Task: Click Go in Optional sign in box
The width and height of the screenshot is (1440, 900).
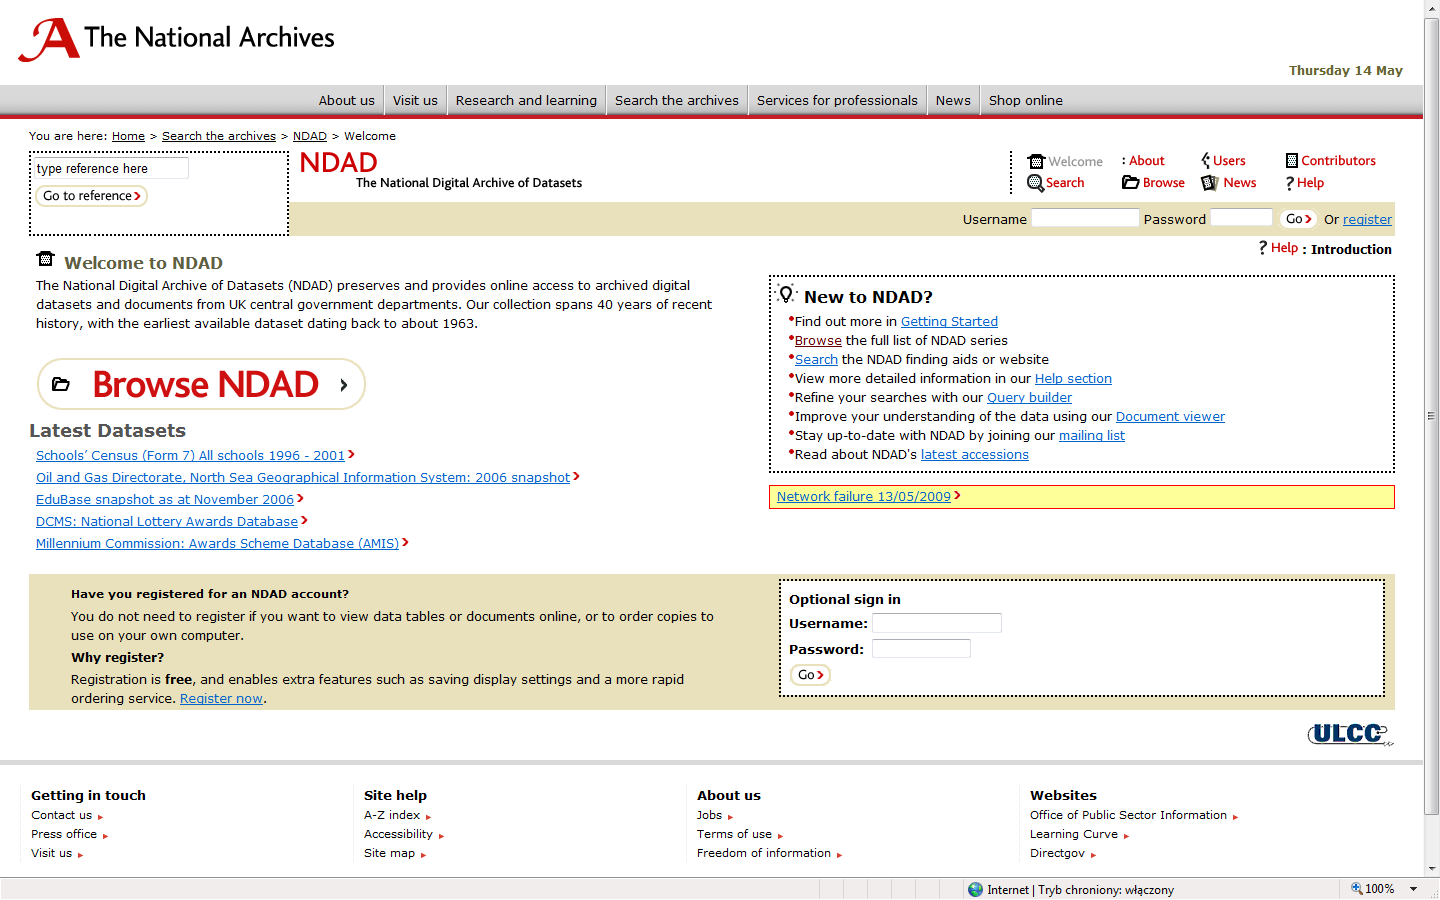Action: pos(810,675)
